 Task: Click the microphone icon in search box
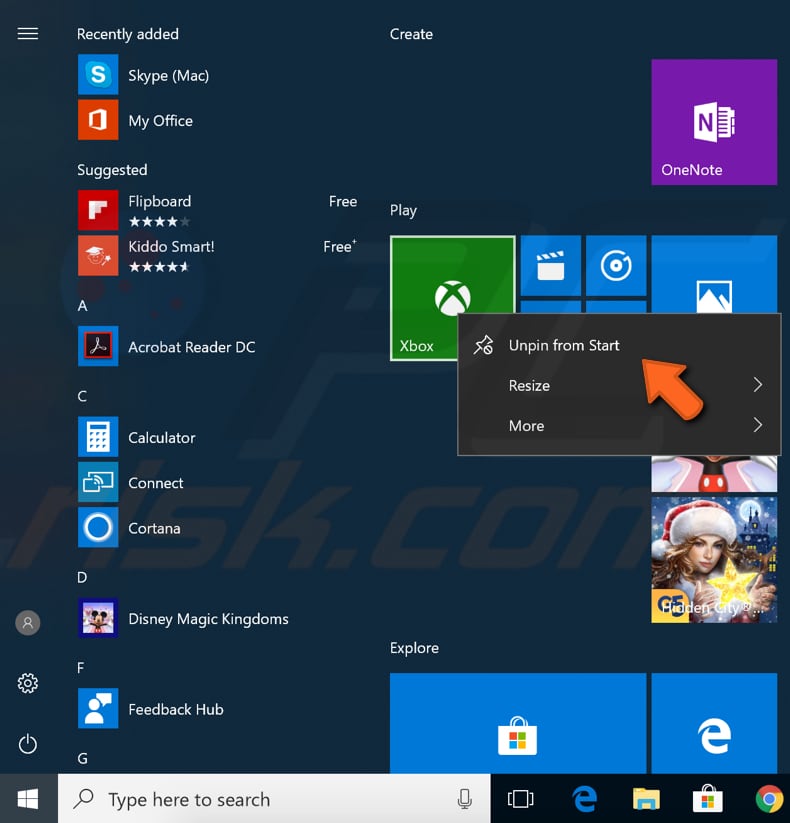click(x=465, y=799)
